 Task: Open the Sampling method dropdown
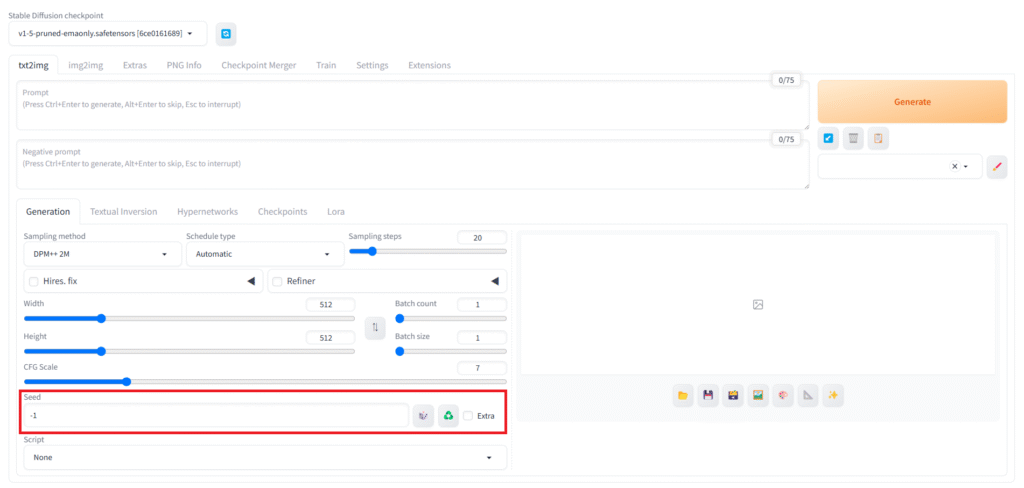pos(101,254)
